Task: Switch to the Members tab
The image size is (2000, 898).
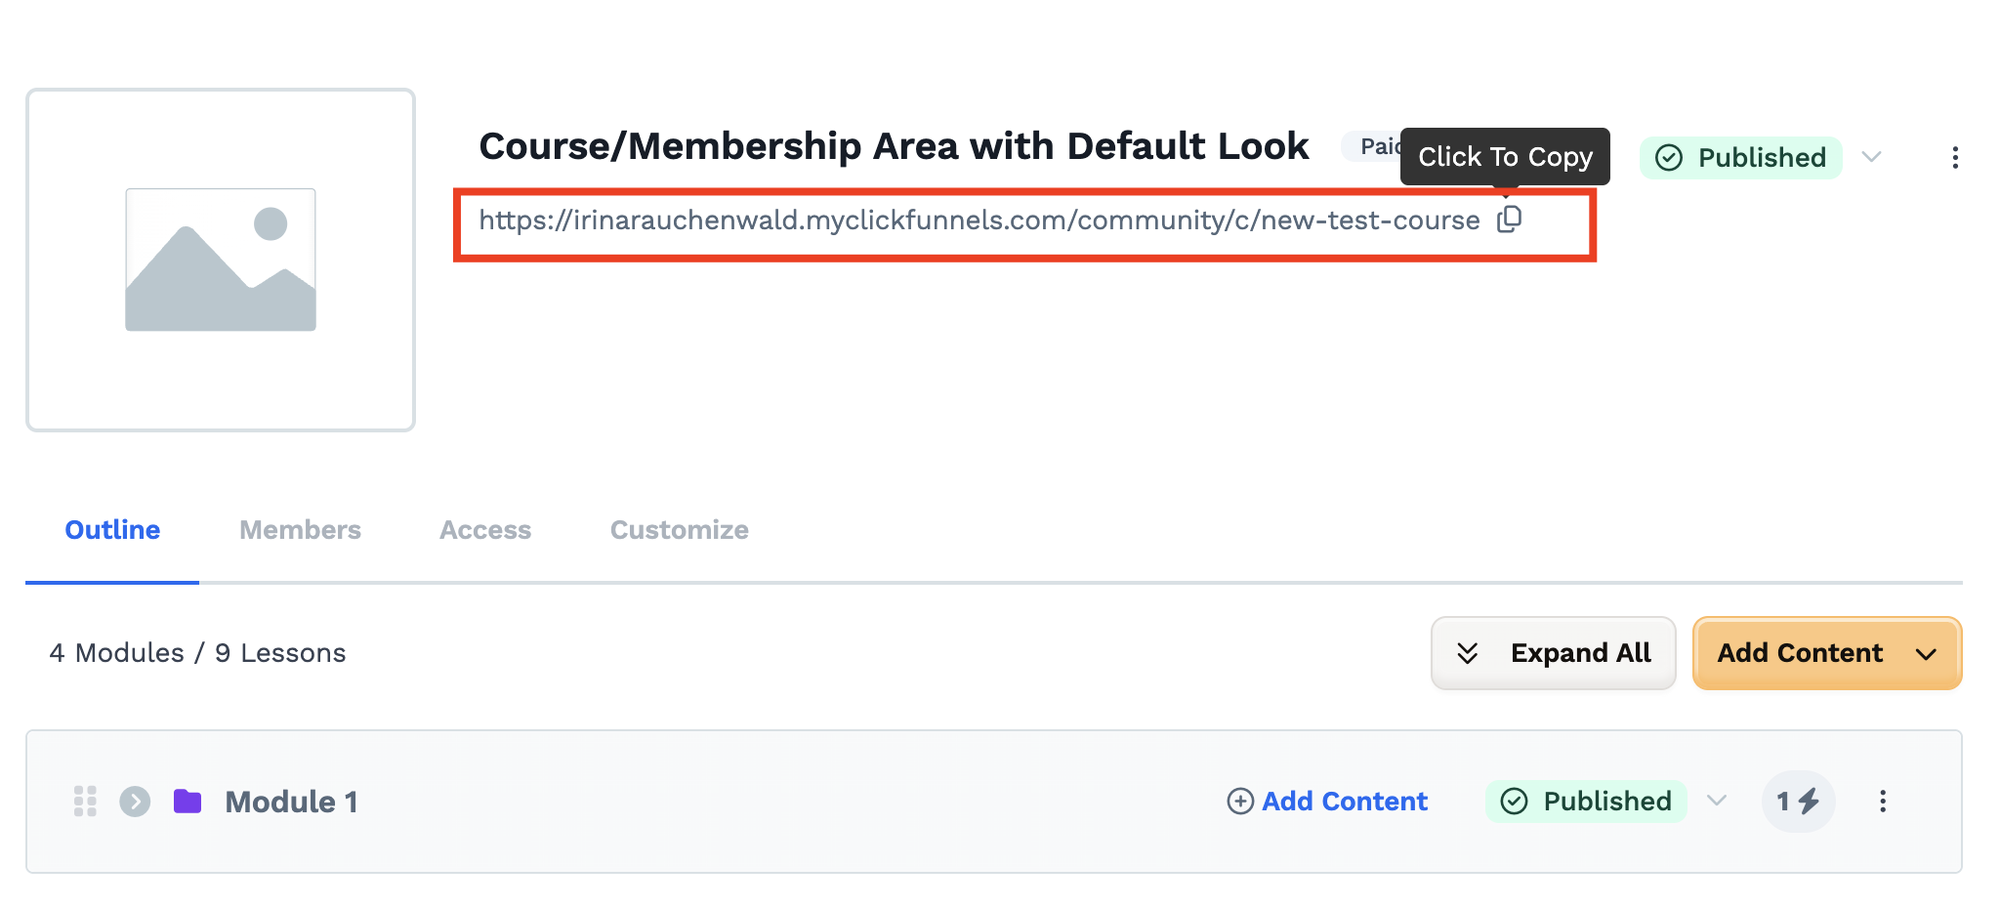Action: click(x=300, y=530)
